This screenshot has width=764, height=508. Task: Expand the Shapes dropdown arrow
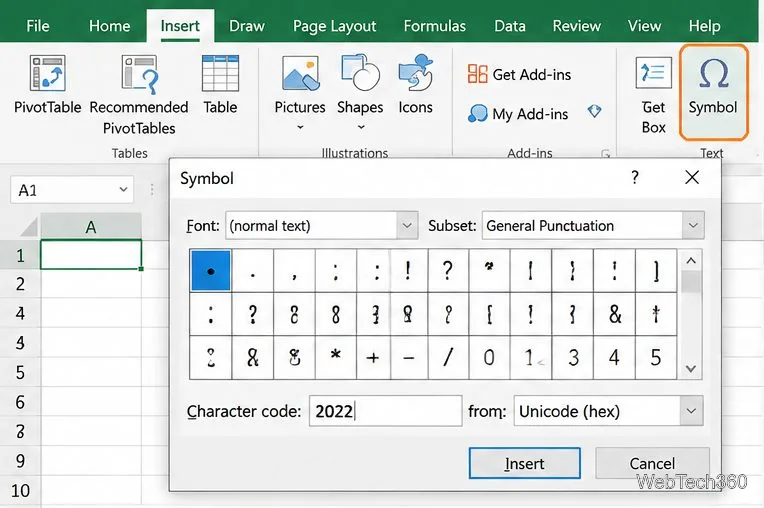(x=361, y=127)
